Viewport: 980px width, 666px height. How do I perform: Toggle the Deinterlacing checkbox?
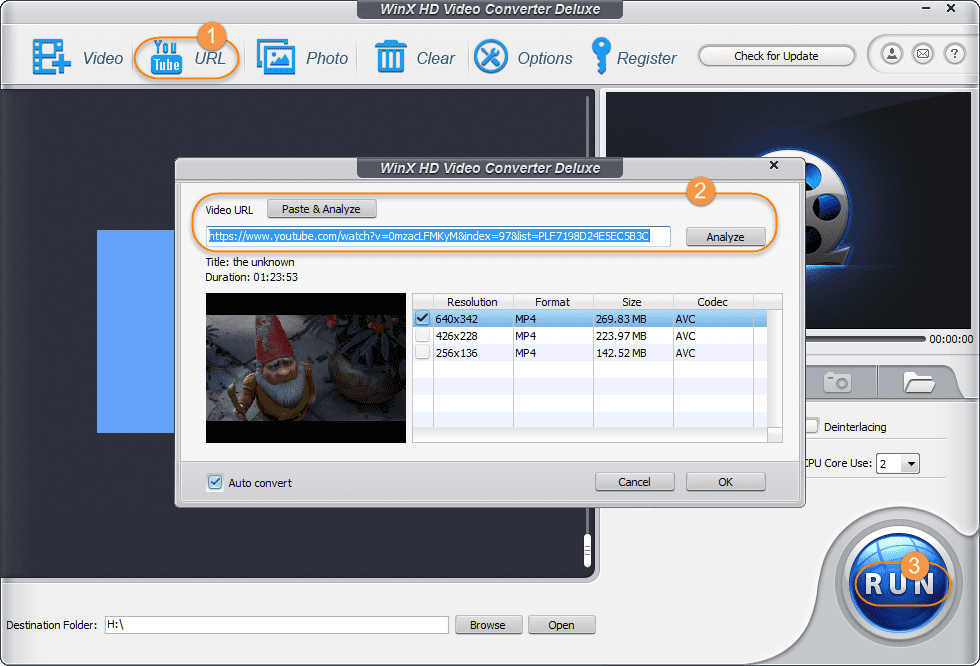[x=811, y=426]
